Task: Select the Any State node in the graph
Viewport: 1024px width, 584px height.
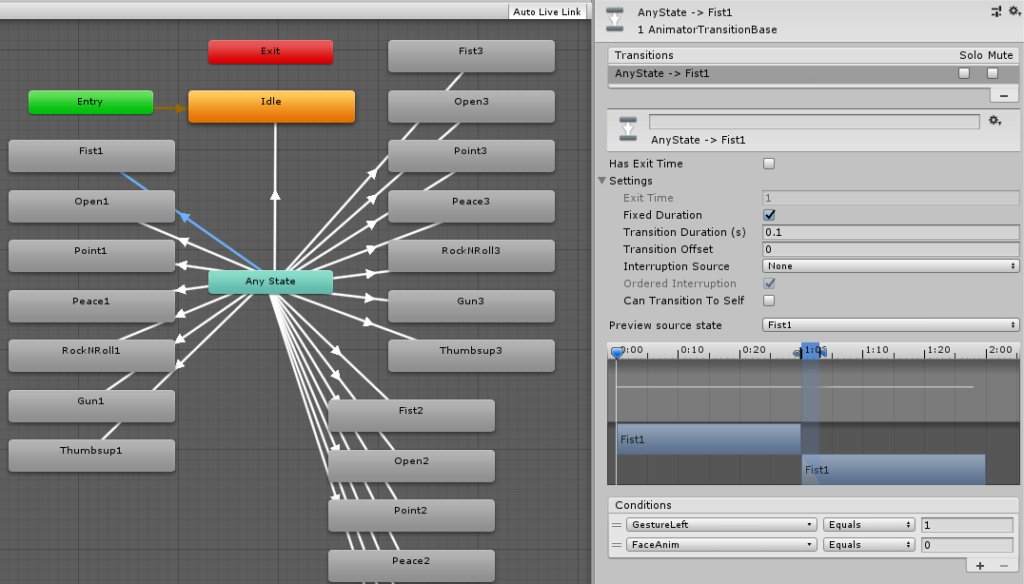Action: click(x=270, y=282)
